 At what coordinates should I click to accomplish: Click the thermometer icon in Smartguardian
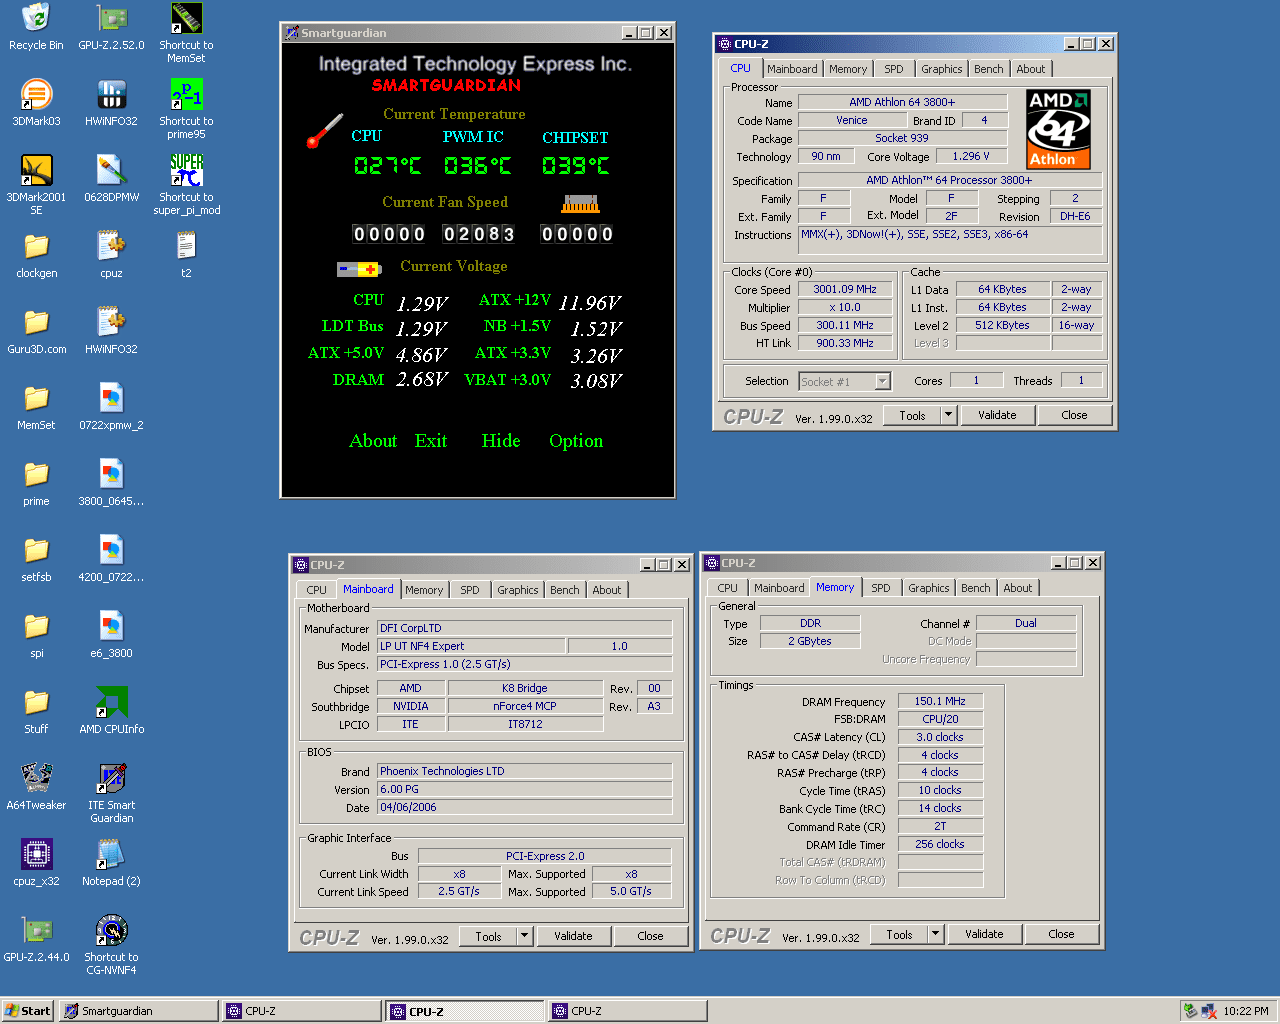[x=325, y=130]
